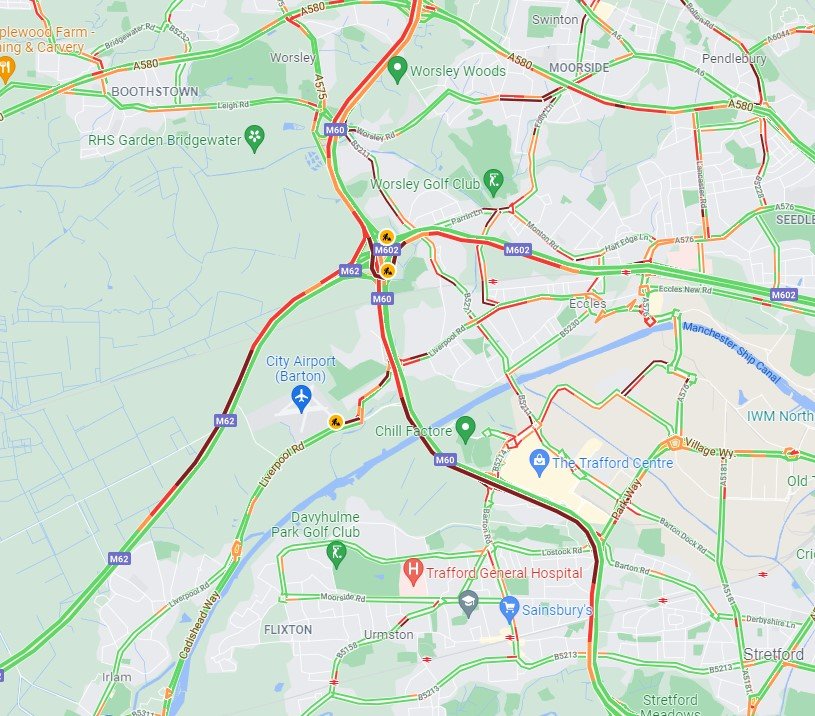This screenshot has height=716, width=815.
Task: Click the Davyhulme Park Golf Club marker
Action: click(336, 554)
